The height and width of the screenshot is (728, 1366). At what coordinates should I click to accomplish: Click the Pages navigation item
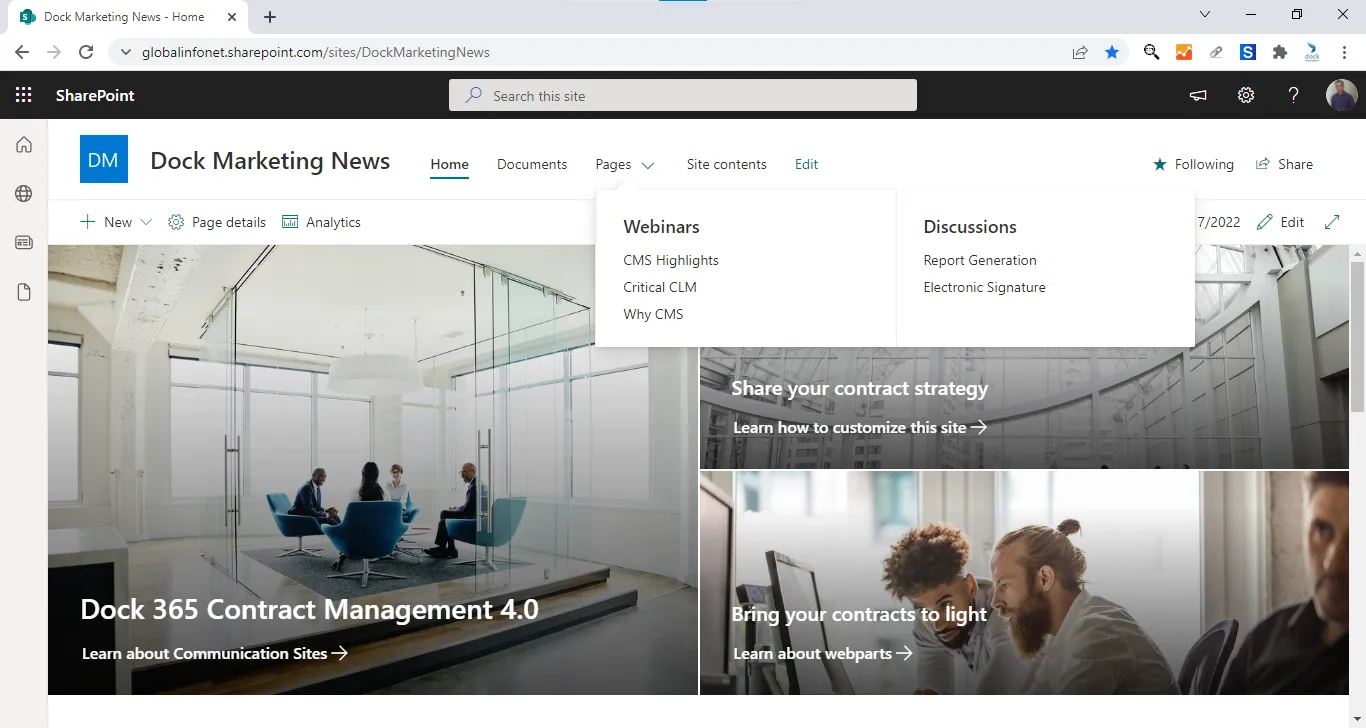point(613,164)
